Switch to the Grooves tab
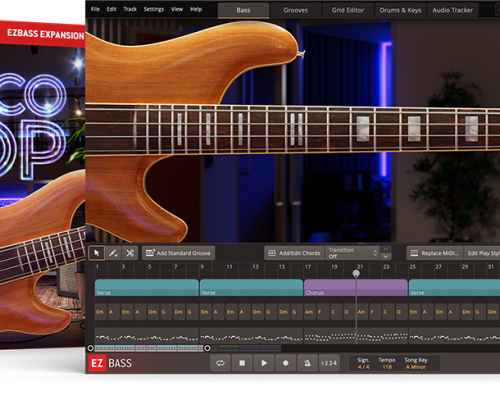Screen dimensions: 500x400 click(x=296, y=10)
